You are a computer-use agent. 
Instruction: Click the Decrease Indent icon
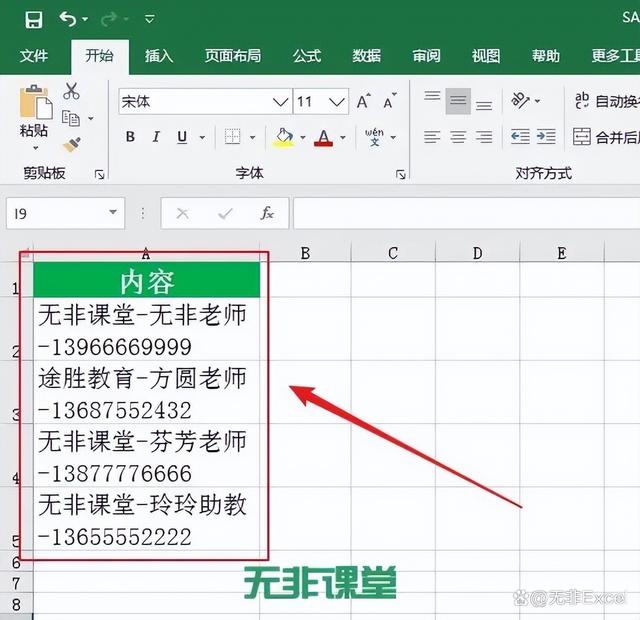[520, 136]
